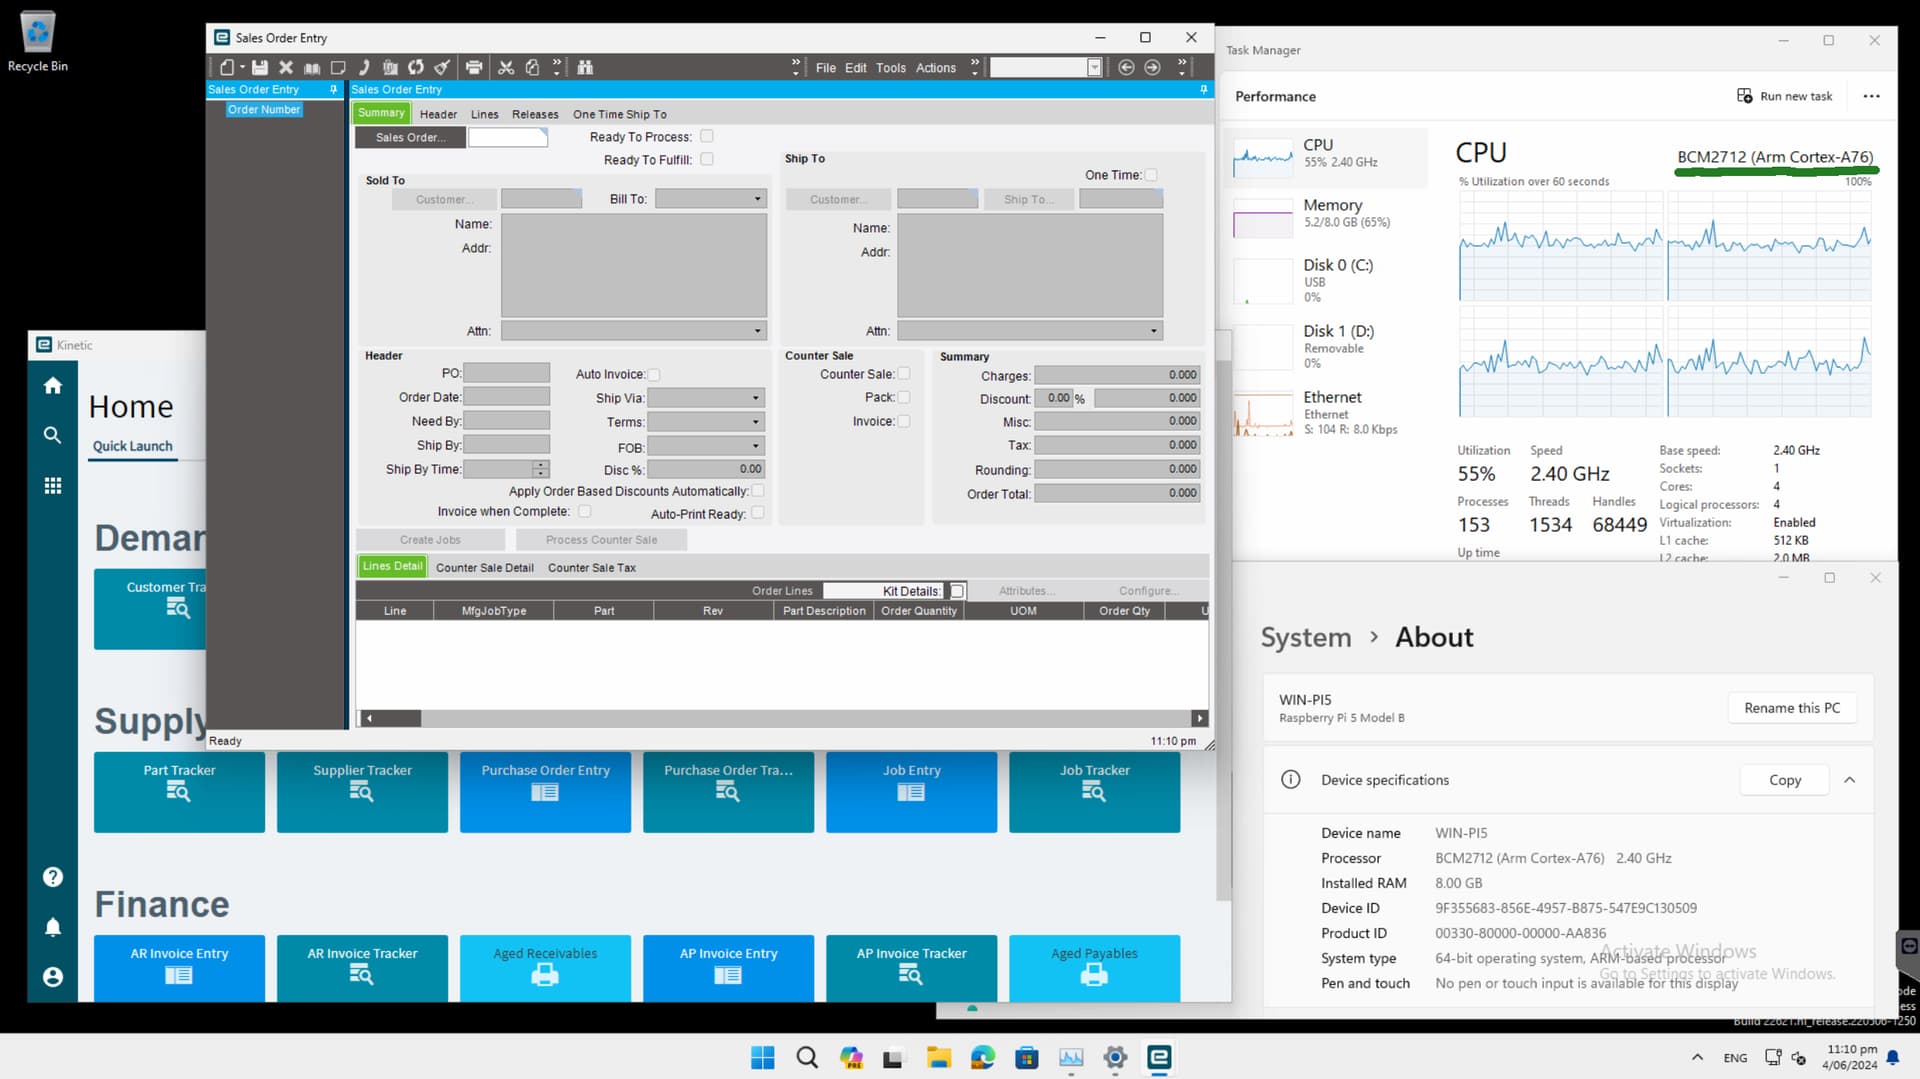
Task: Open the Edit menu
Action: coord(855,68)
